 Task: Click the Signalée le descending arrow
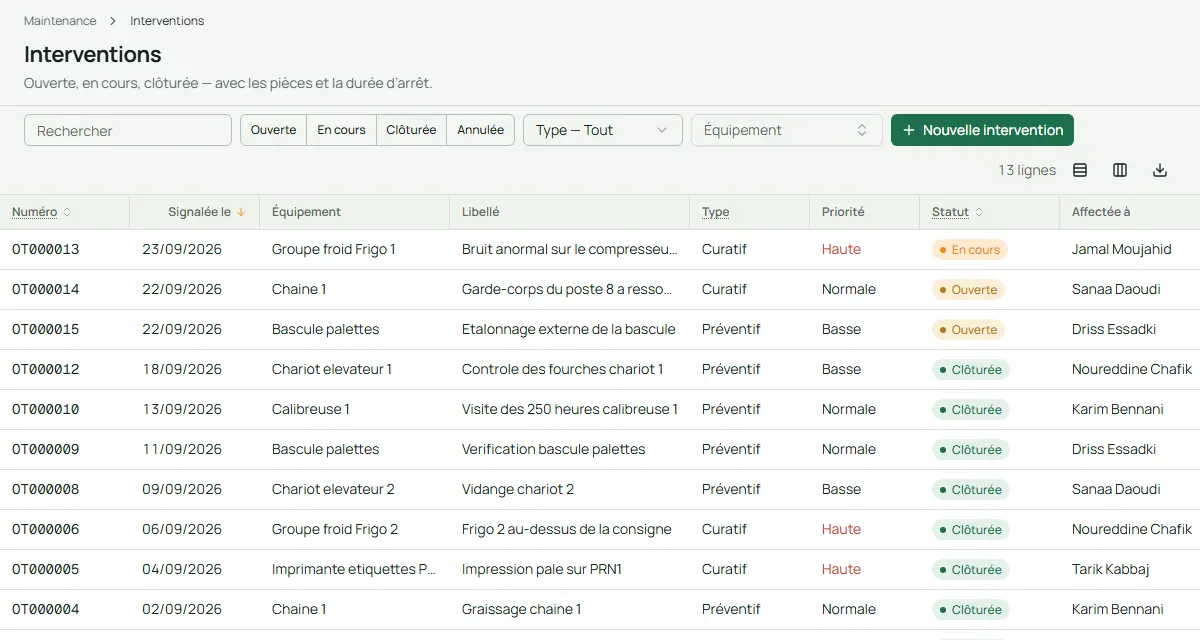241,212
